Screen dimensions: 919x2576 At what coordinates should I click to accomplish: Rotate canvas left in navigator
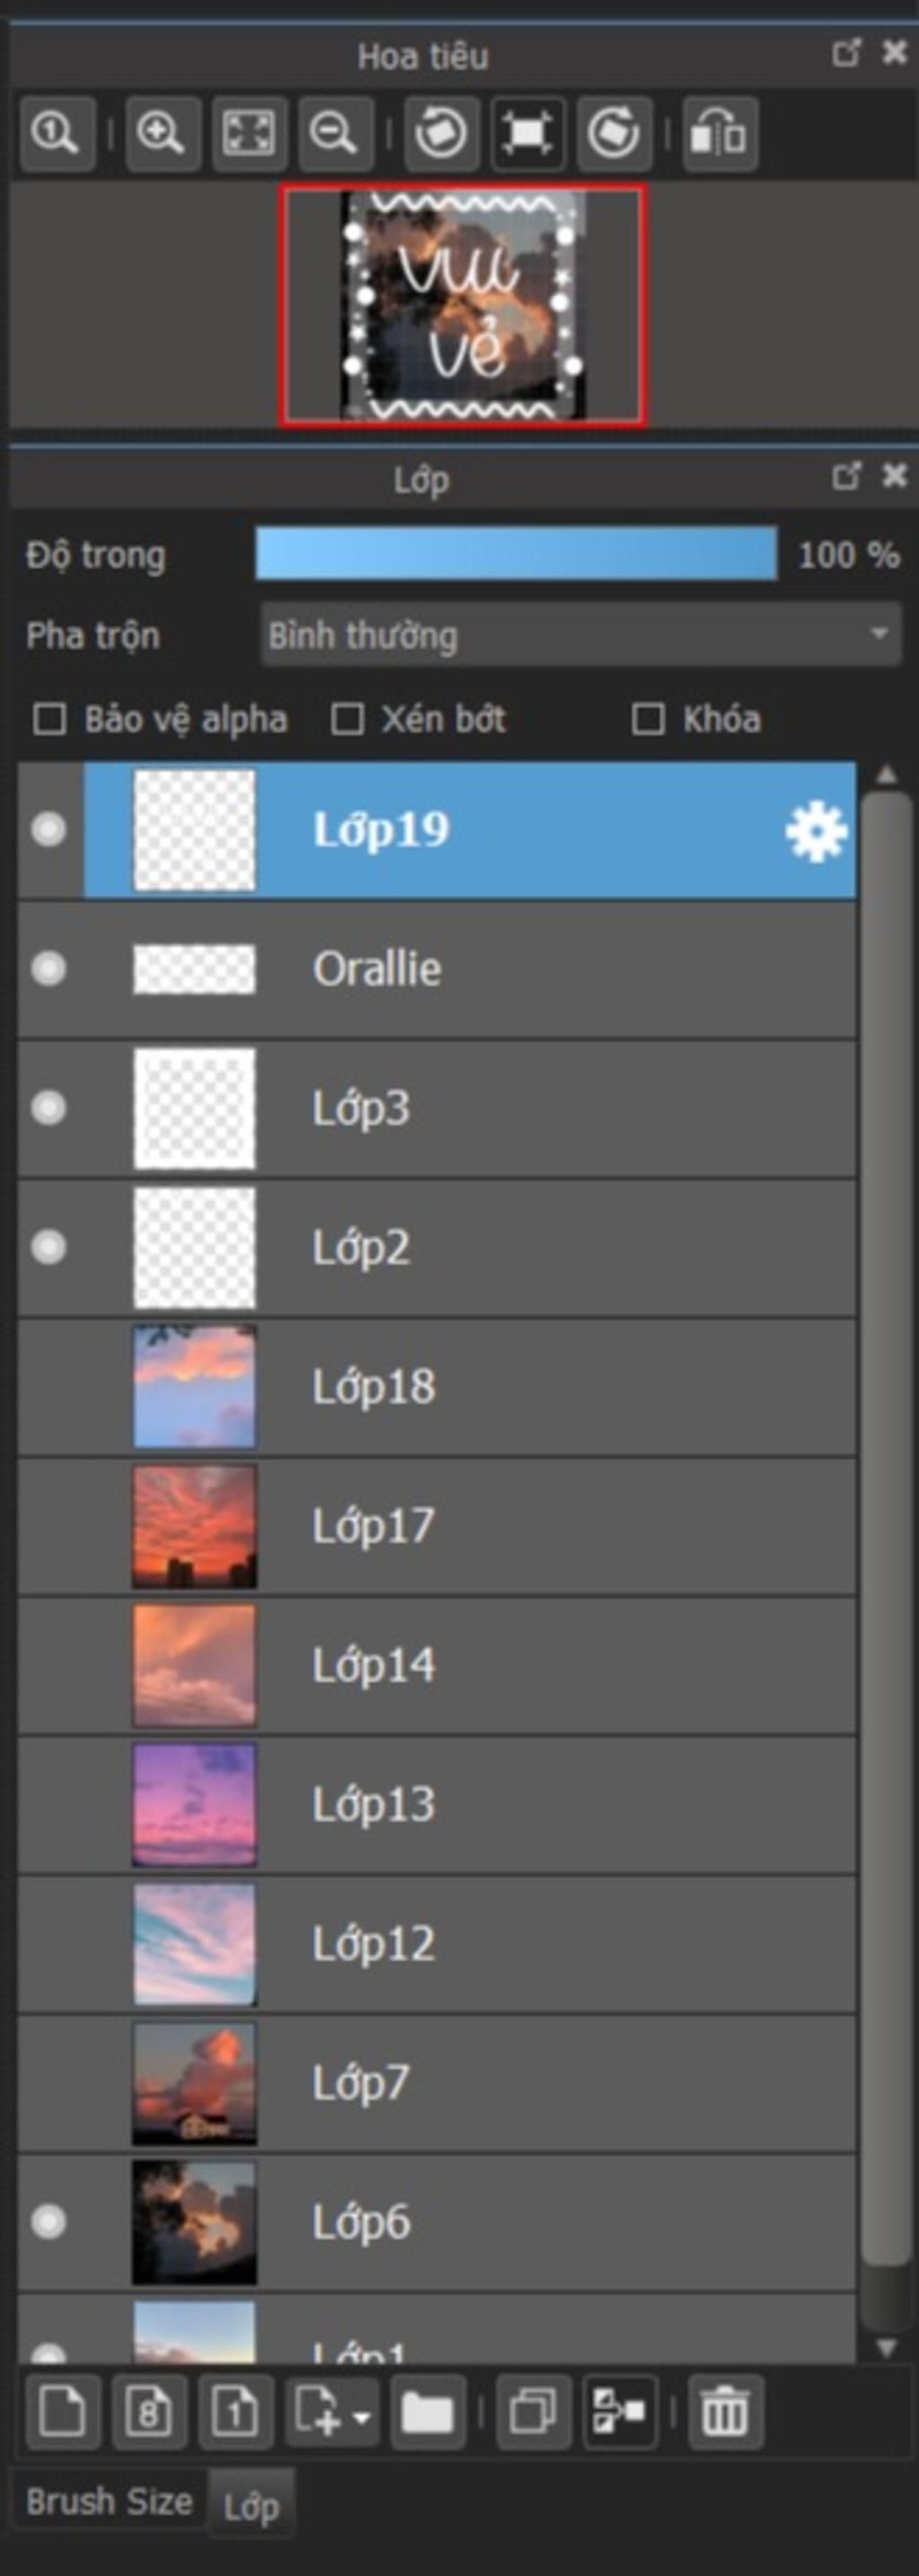click(441, 133)
